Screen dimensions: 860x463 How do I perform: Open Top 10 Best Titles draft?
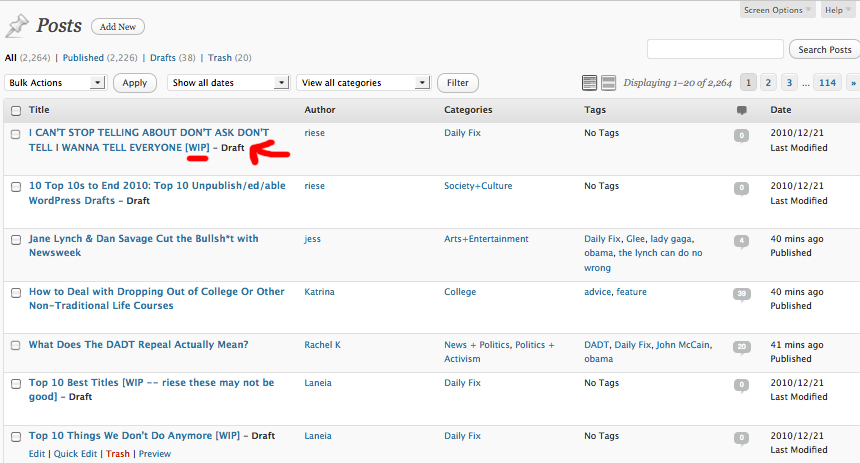point(151,389)
